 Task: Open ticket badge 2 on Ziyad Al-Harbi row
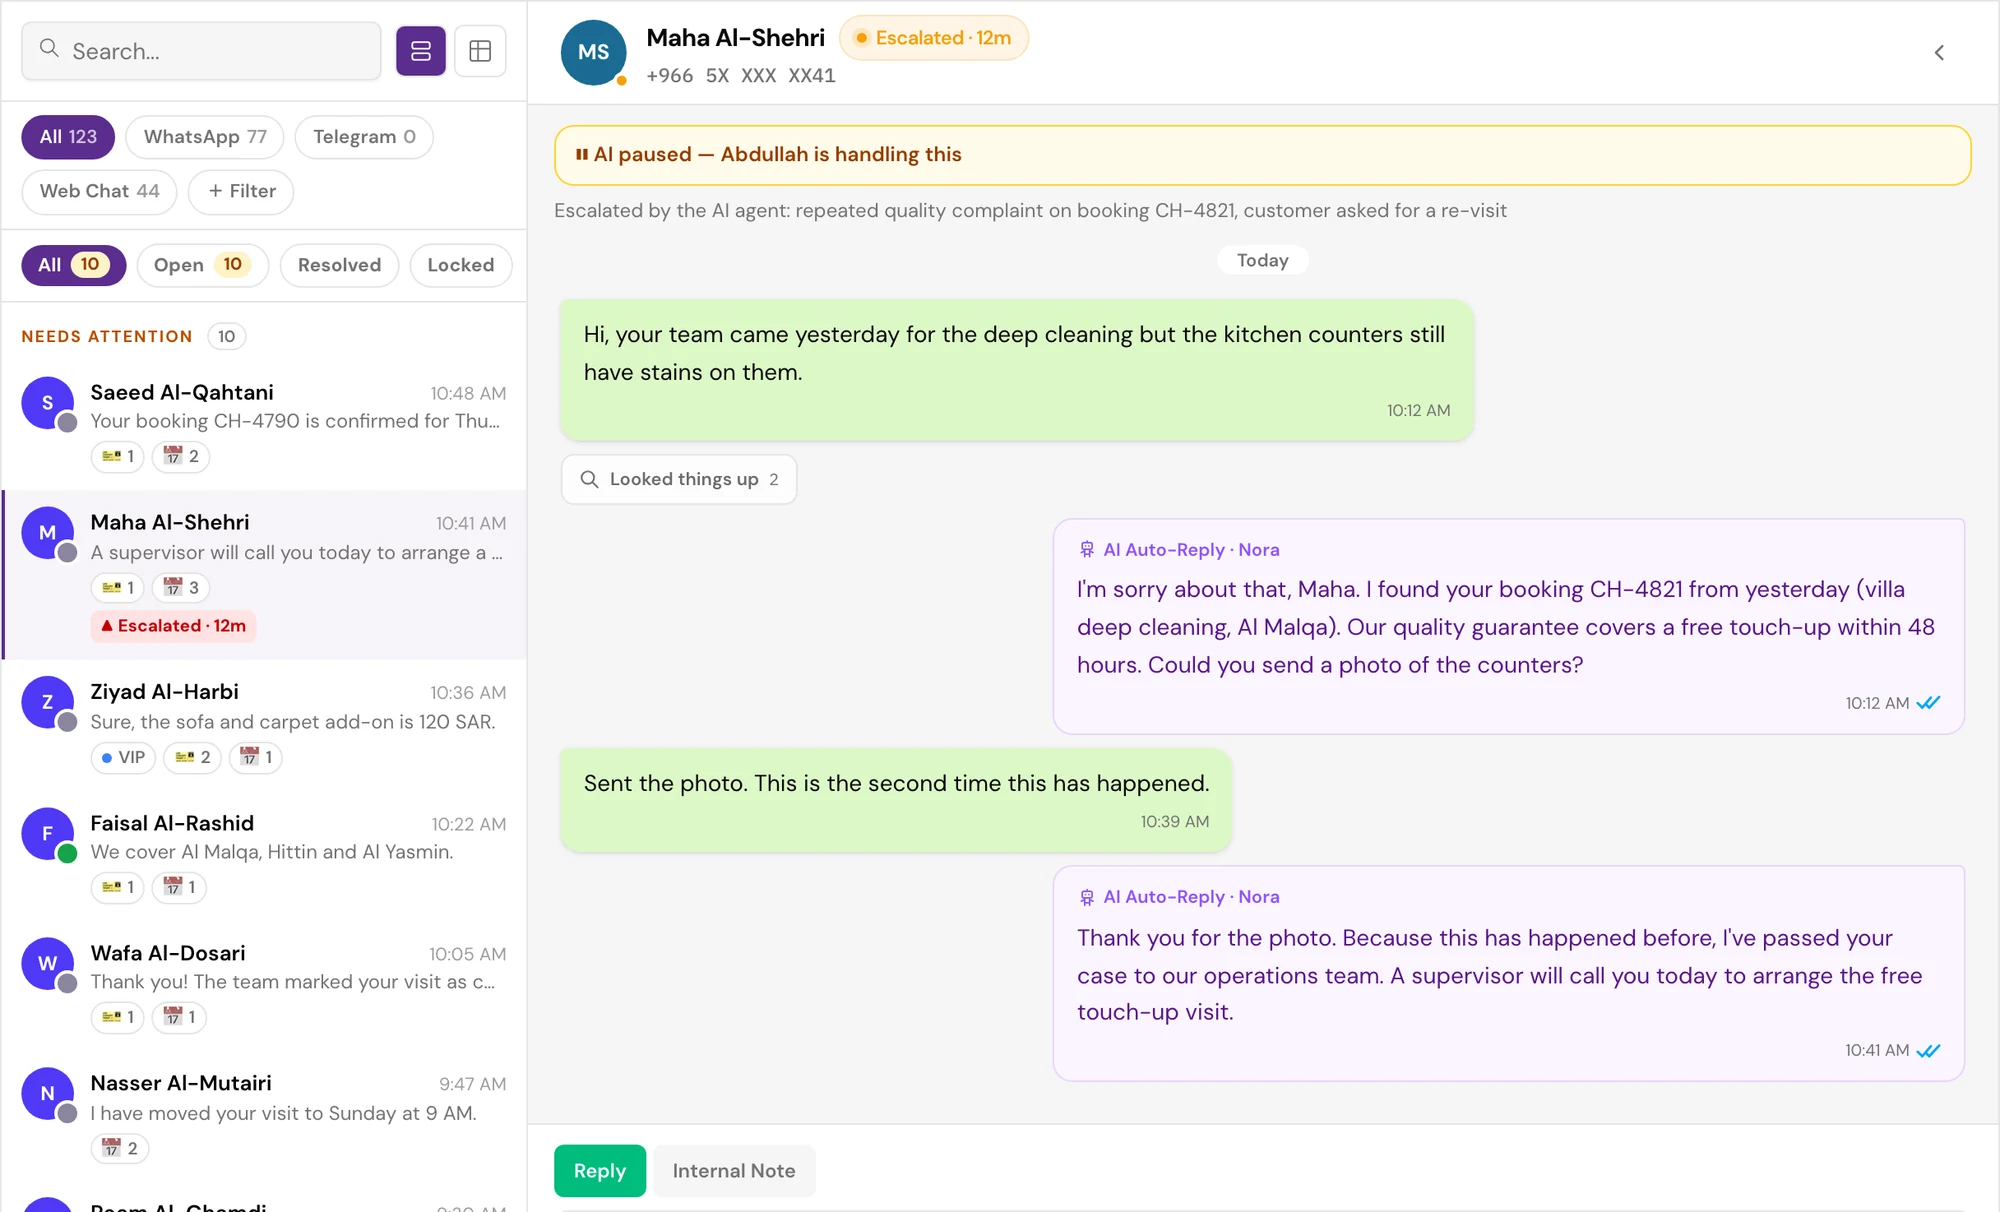(192, 757)
